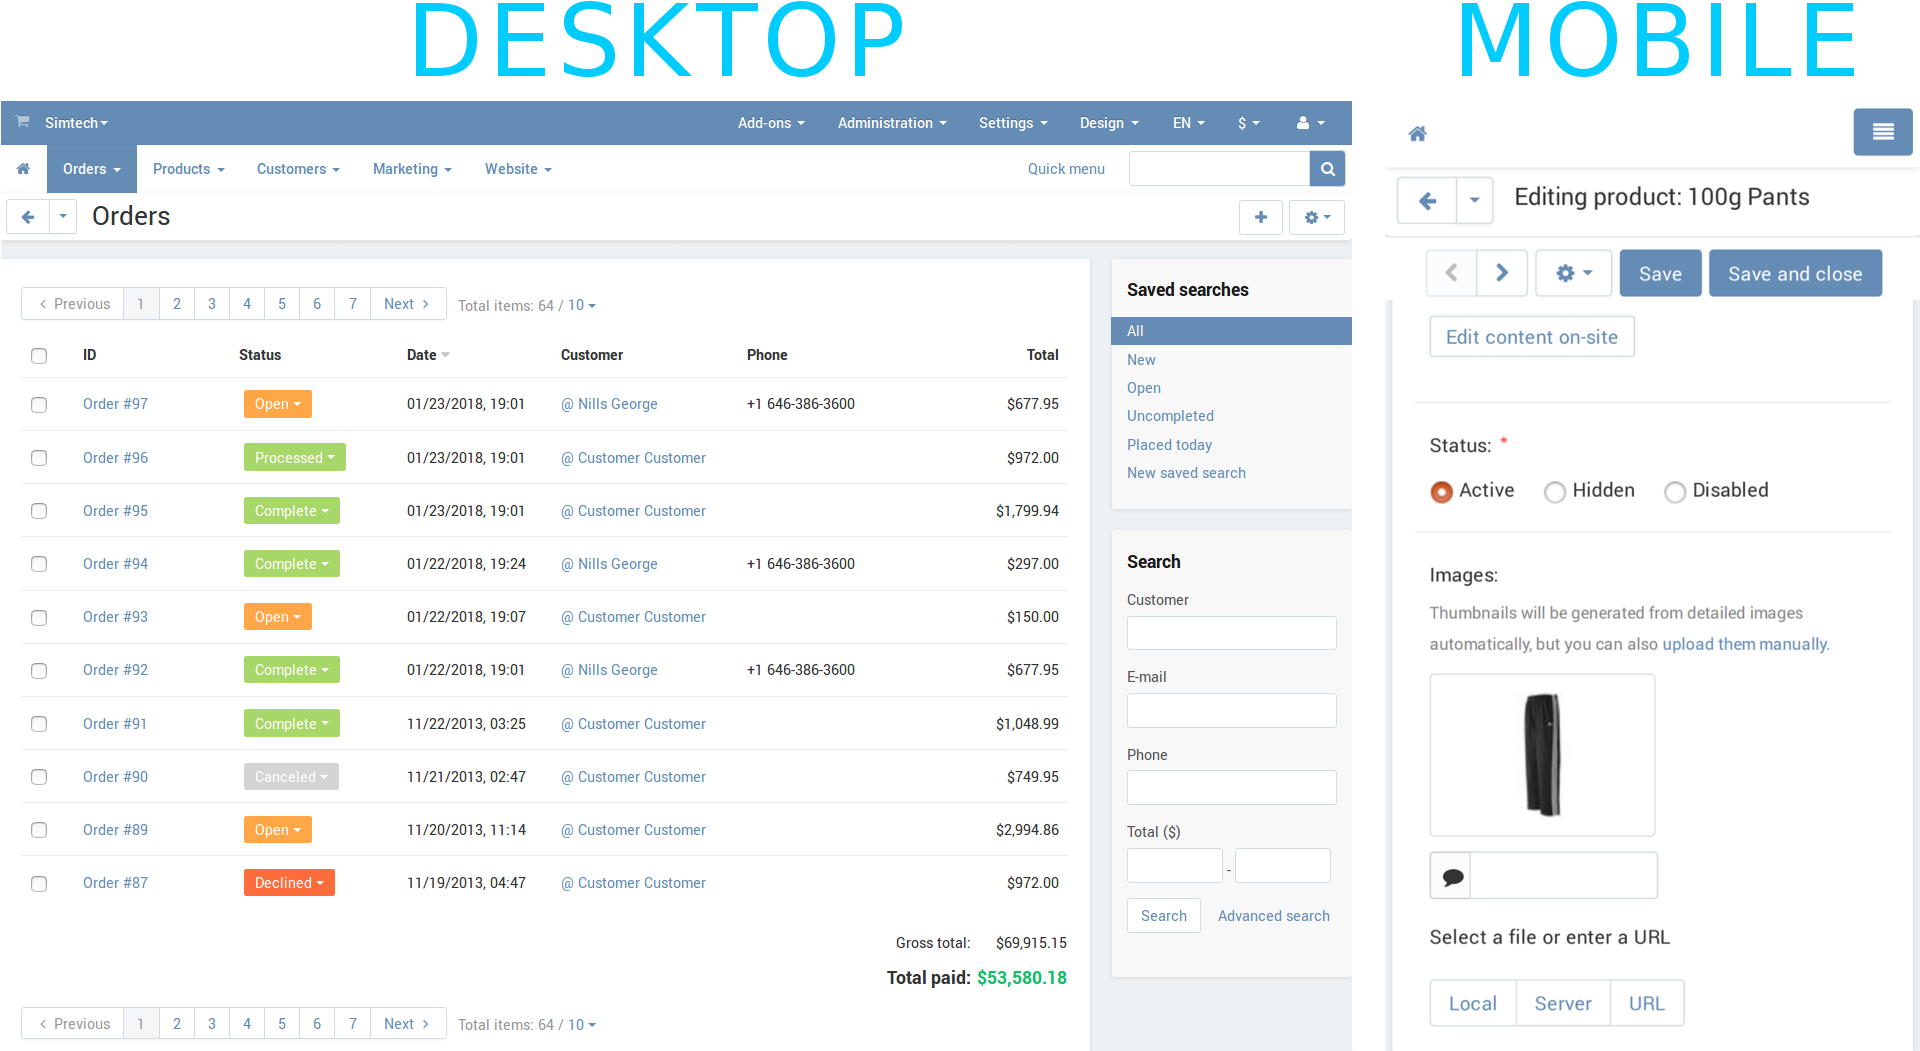Click the search magnifier icon button
1920x1051 pixels.
(1327, 169)
